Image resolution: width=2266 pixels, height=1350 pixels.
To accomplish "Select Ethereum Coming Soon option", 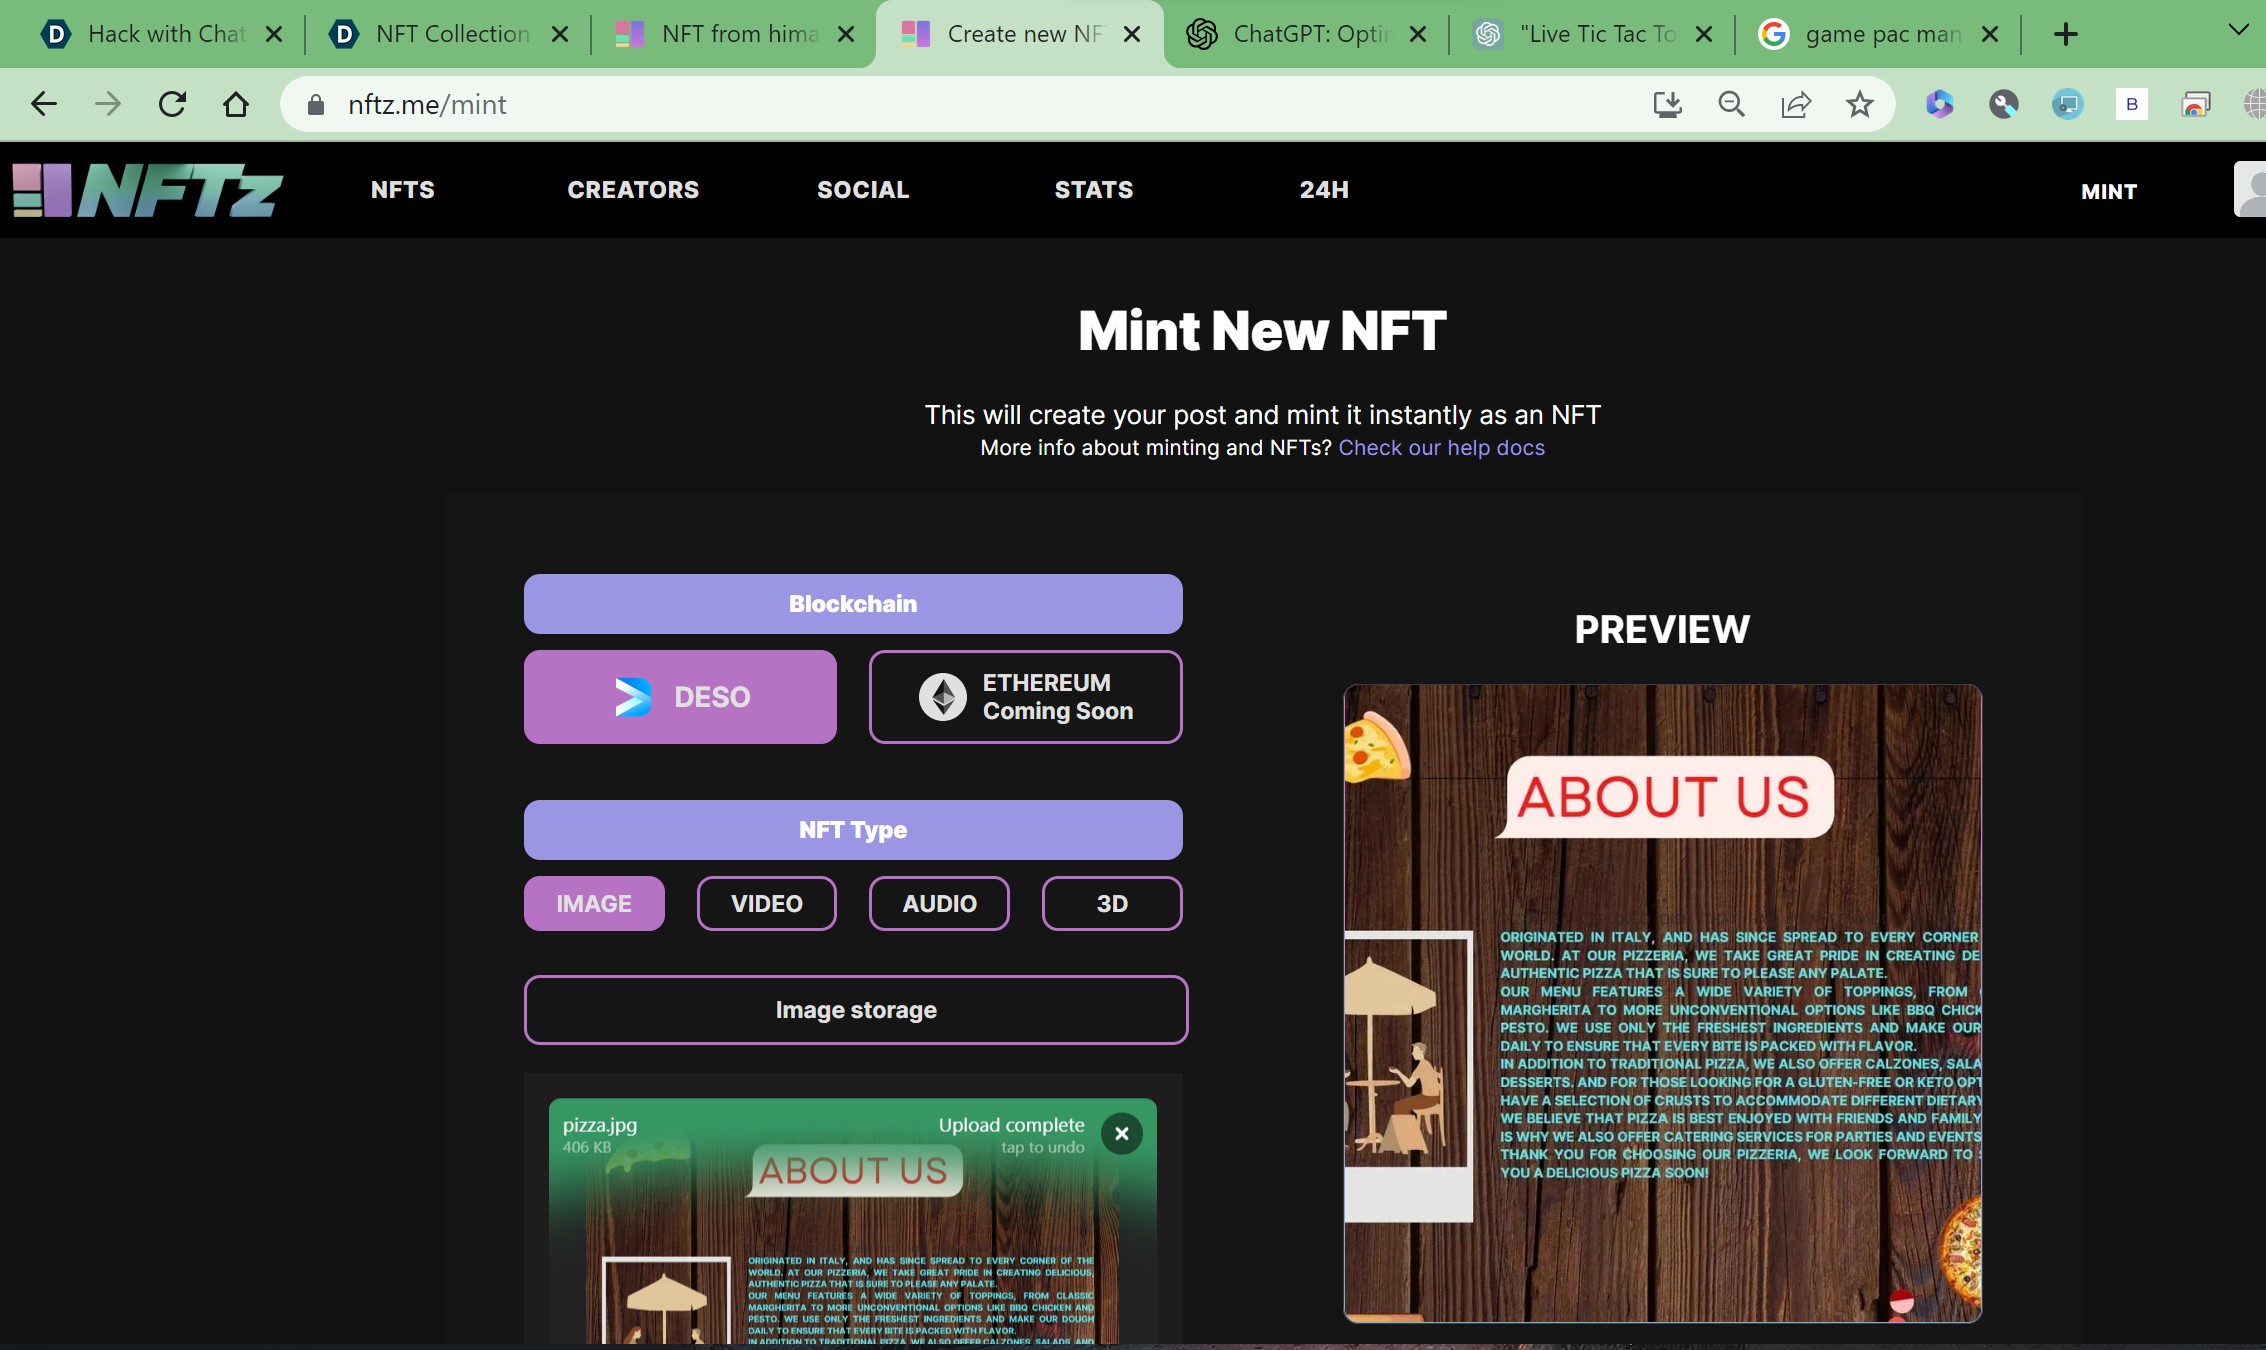I will 1025,697.
